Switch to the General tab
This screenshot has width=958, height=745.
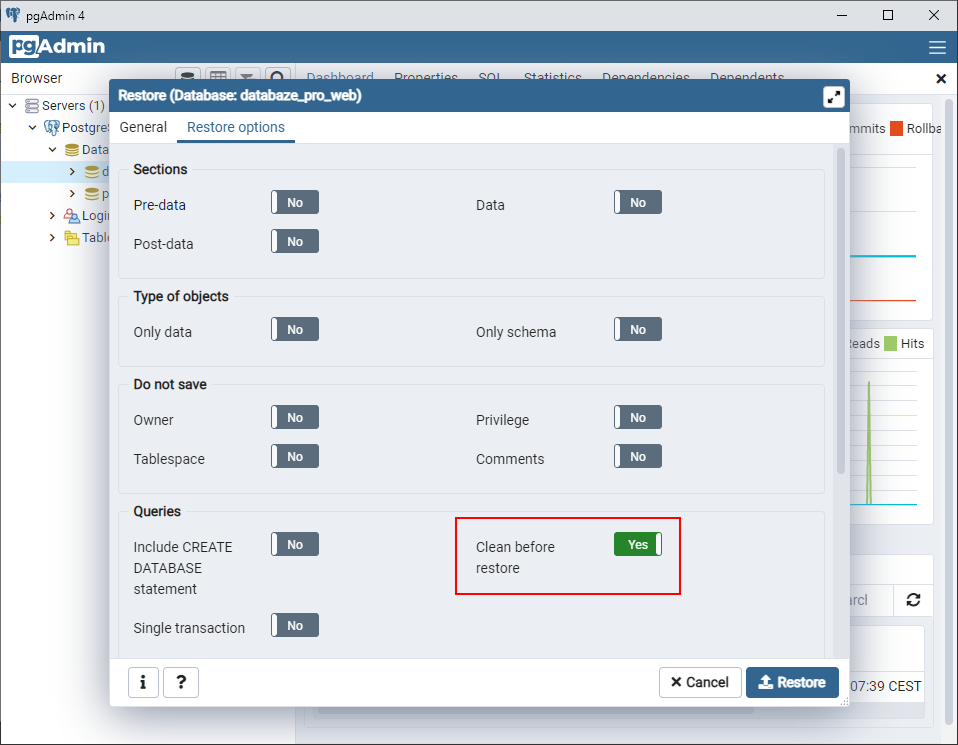click(143, 127)
